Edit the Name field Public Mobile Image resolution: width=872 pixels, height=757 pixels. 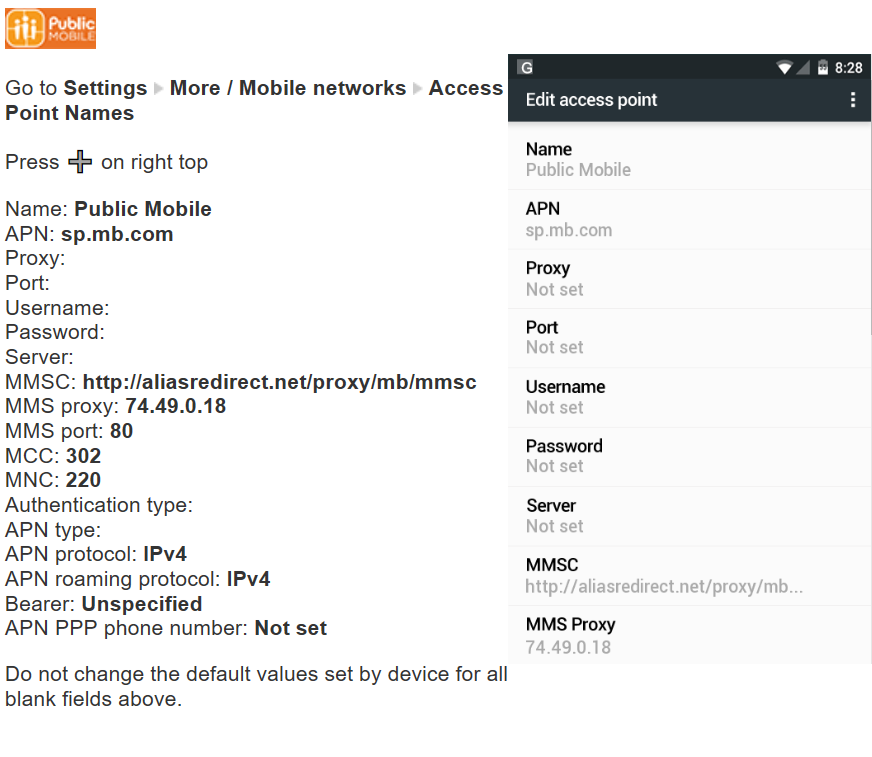(689, 160)
